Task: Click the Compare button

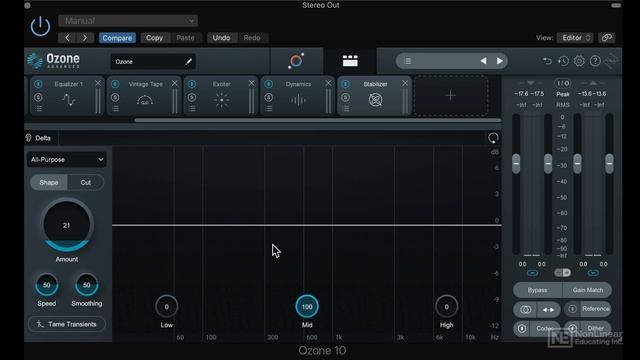Action: pyautogui.click(x=117, y=38)
